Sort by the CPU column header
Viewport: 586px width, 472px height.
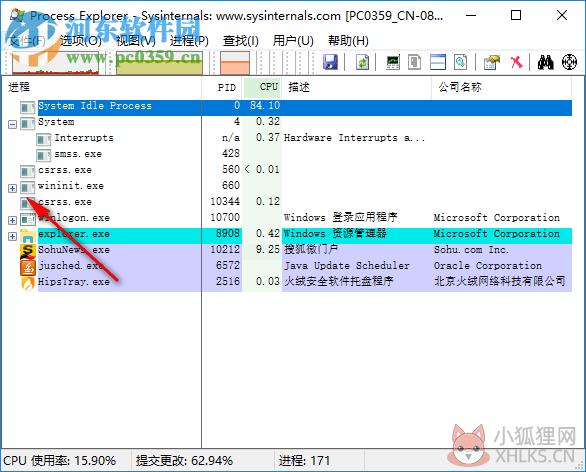[262, 87]
